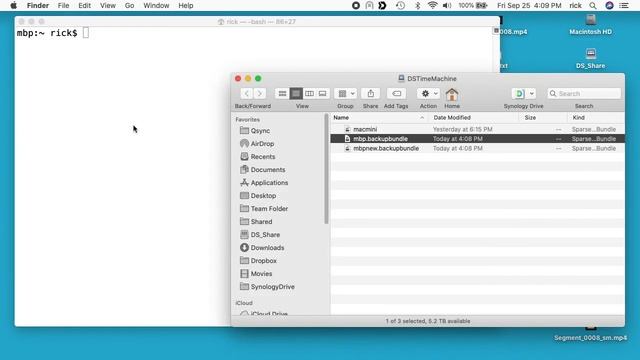Click the Synology Drive toolbar icon

(x=519, y=93)
